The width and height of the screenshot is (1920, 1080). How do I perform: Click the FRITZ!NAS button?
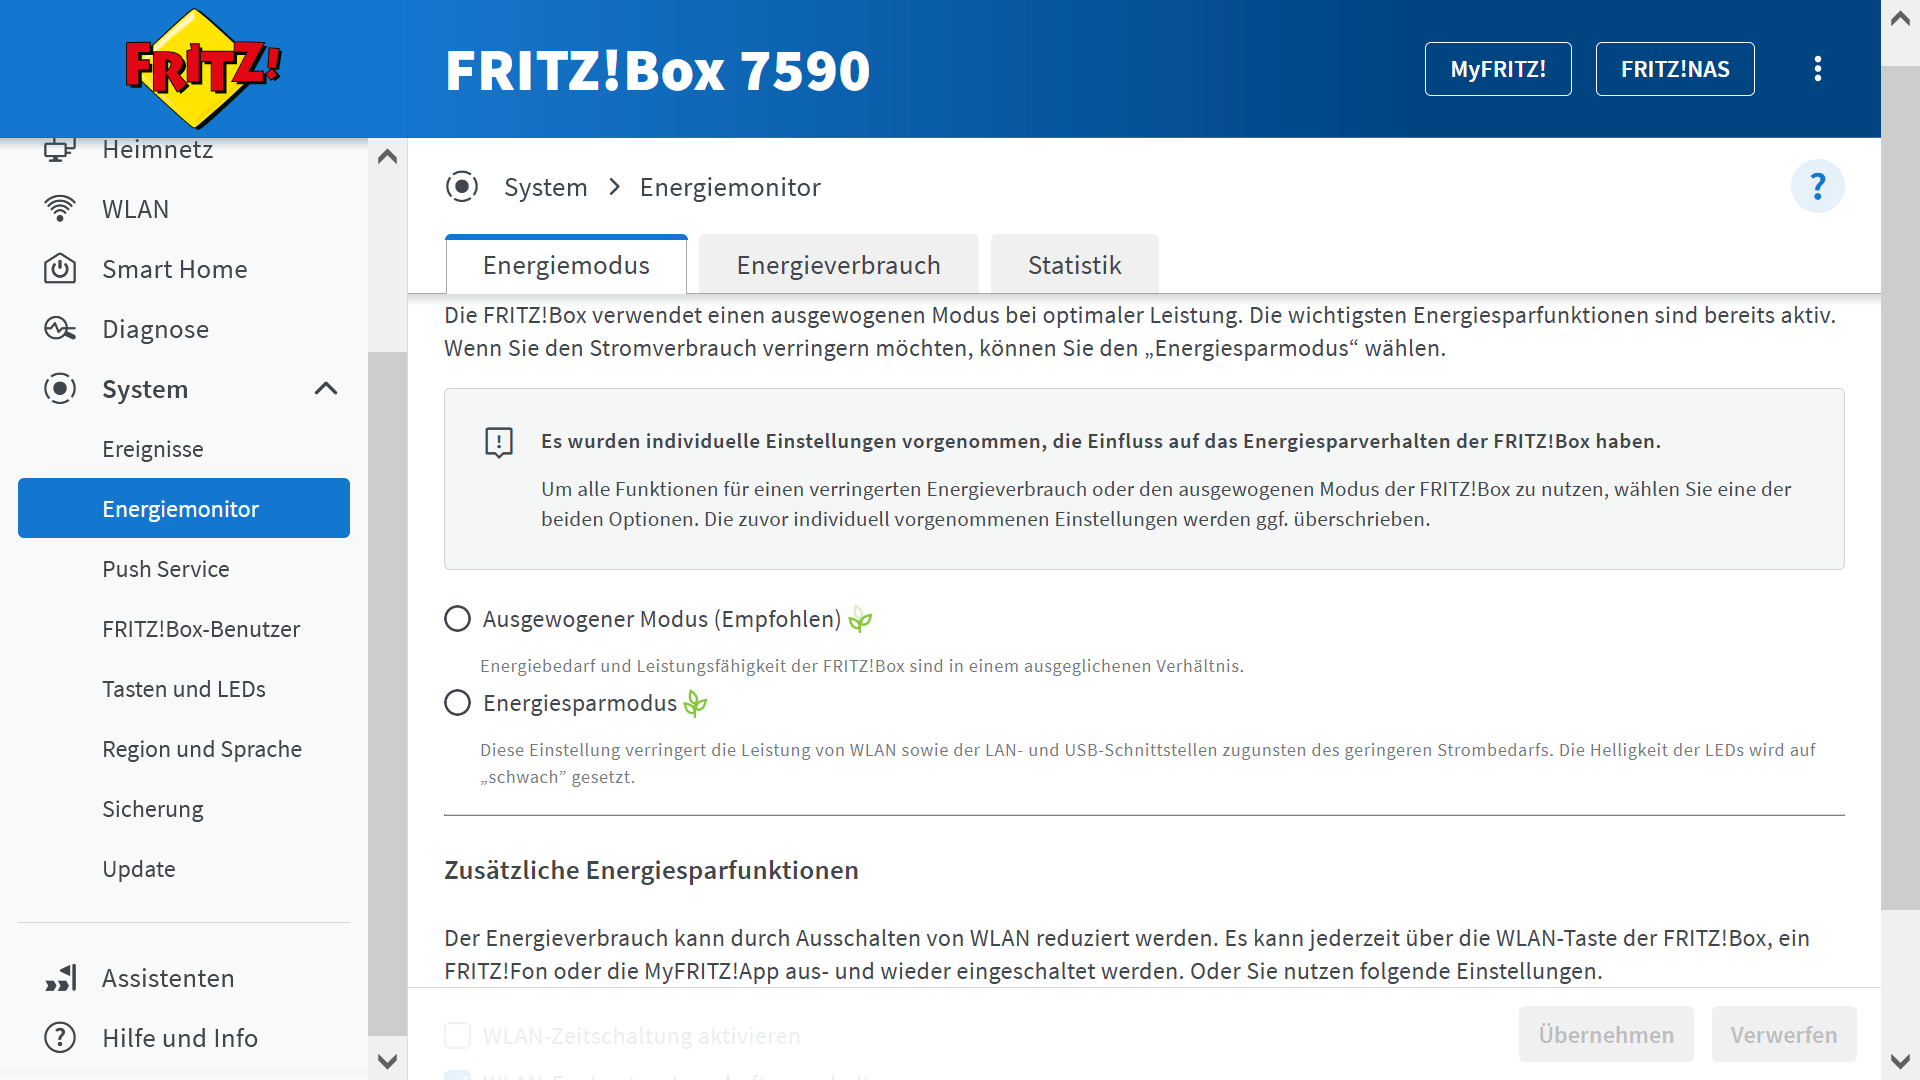click(x=1674, y=69)
